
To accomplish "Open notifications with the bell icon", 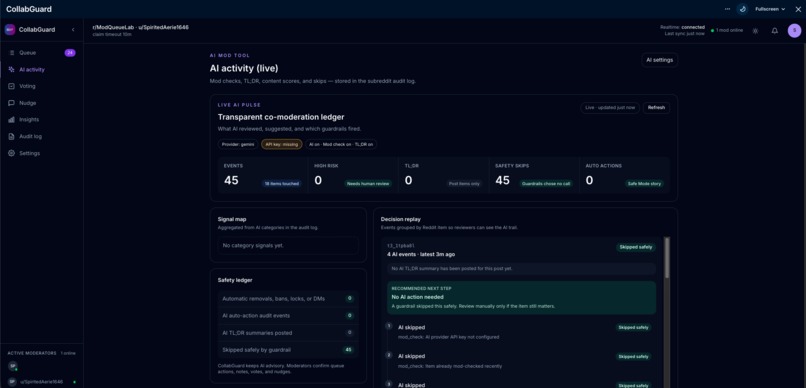I will (775, 31).
